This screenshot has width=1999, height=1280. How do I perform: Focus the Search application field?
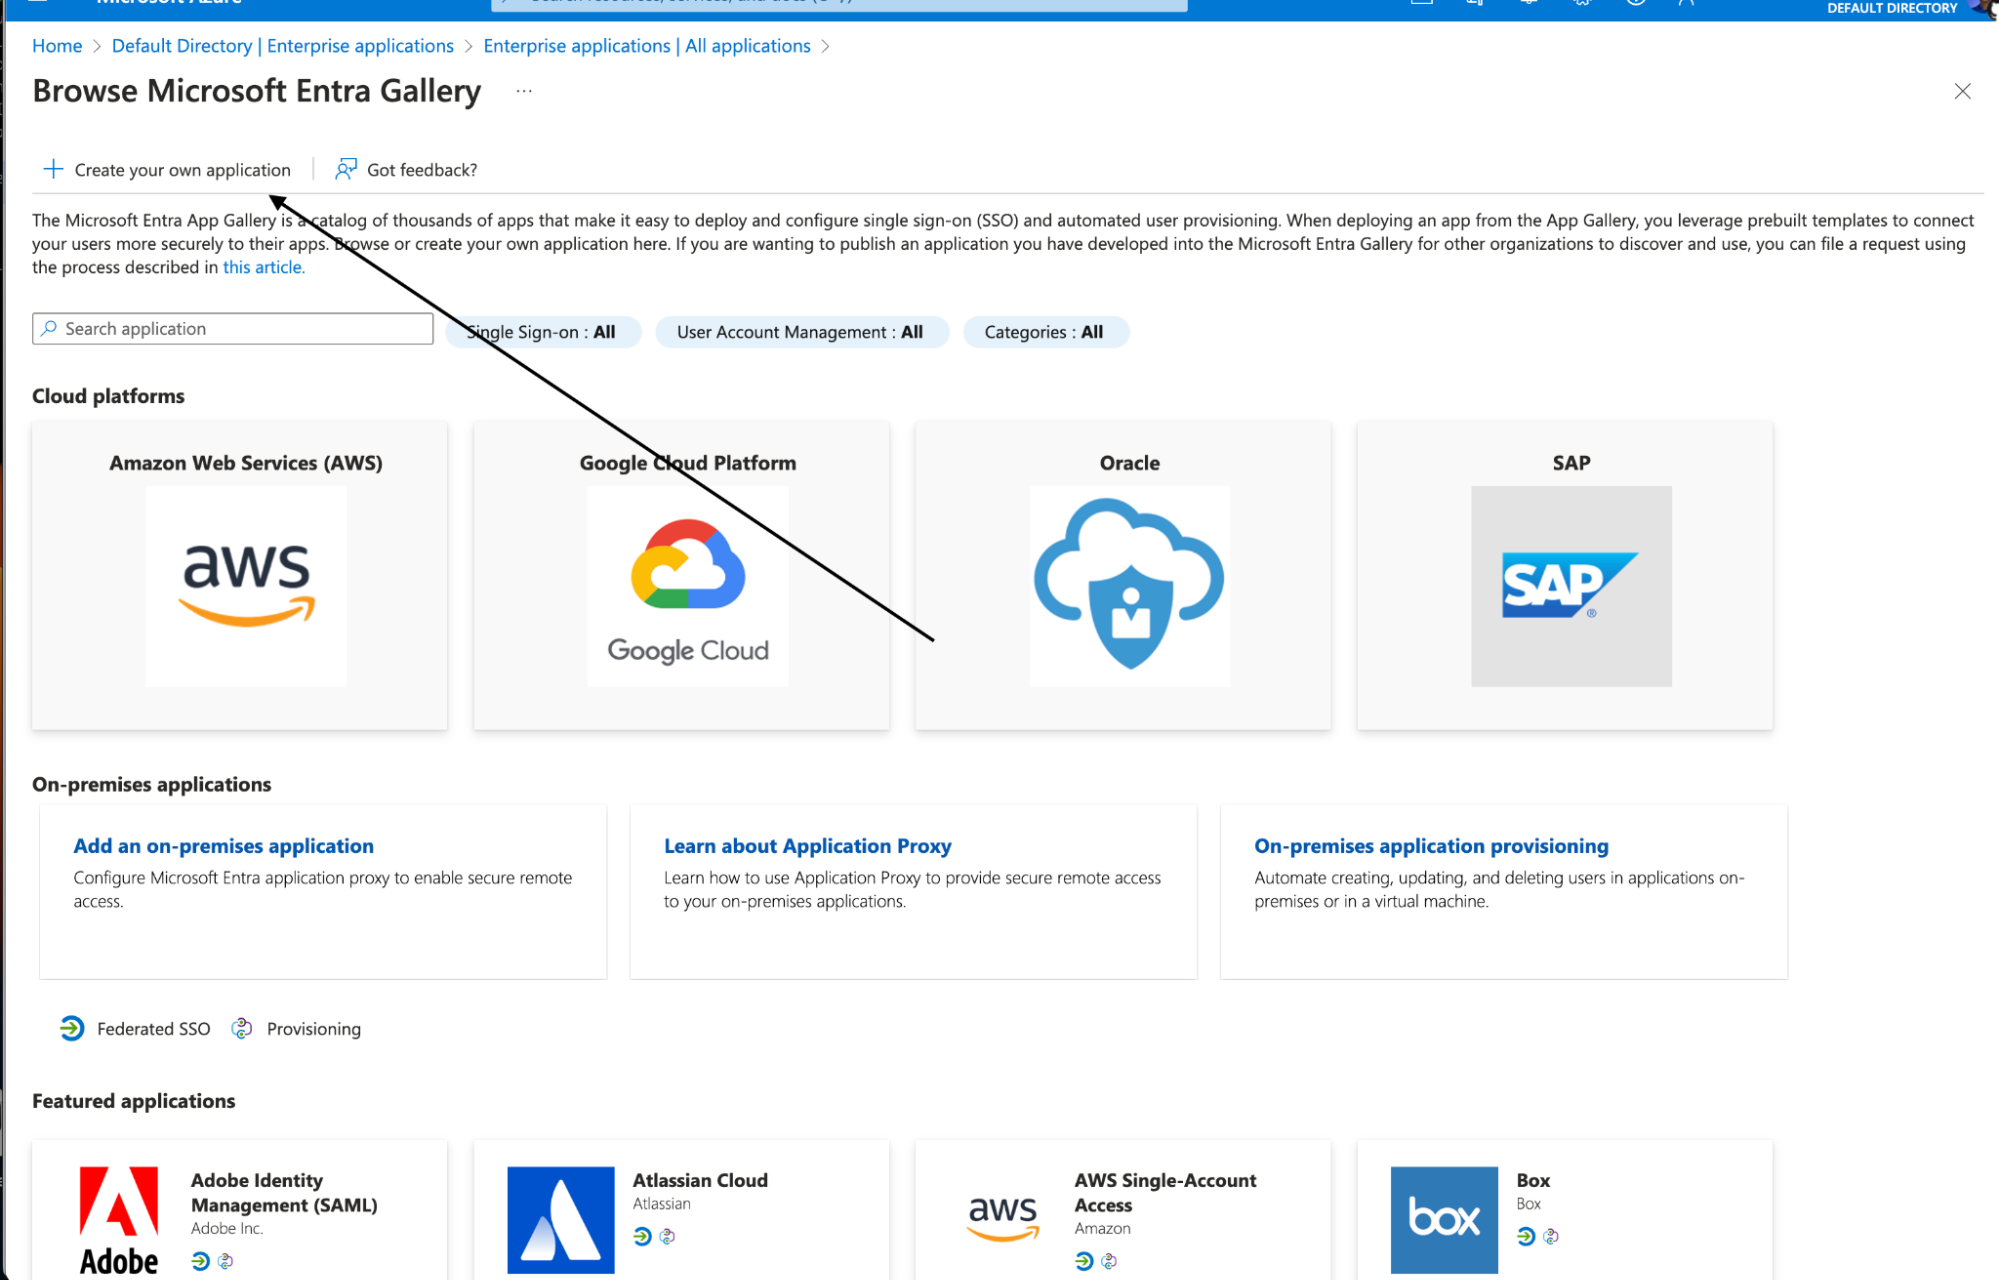[x=233, y=329]
